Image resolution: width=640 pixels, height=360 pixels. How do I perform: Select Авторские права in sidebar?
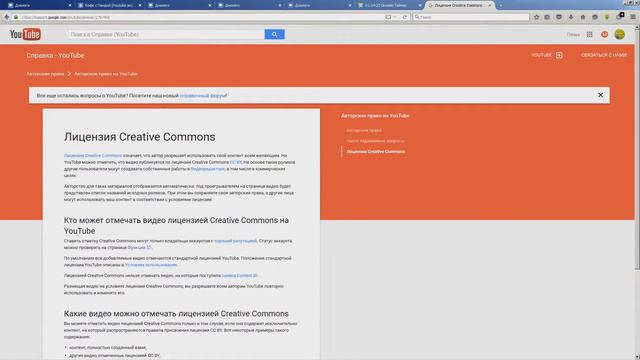click(x=364, y=130)
